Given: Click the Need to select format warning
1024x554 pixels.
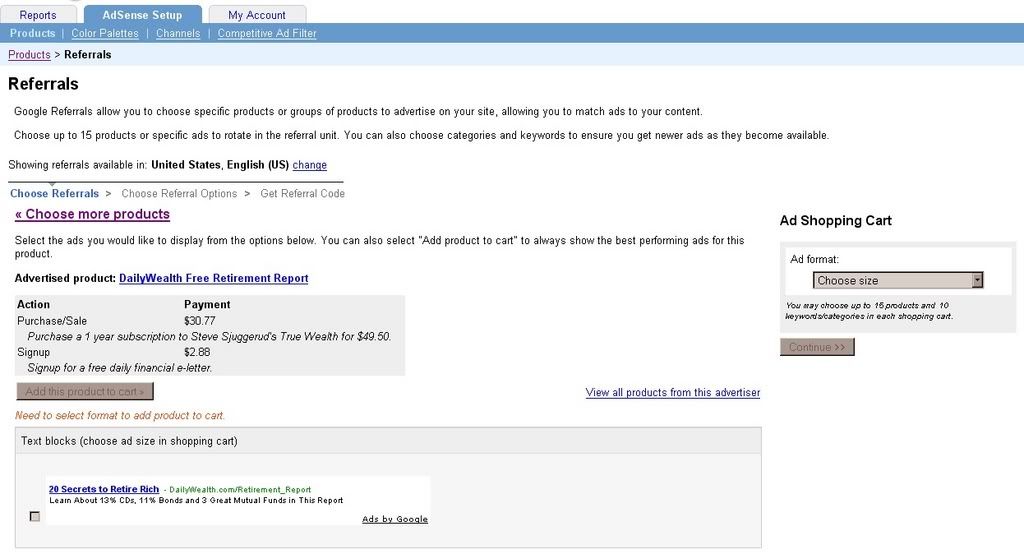Looking at the screenshot, I should pos(120,416).
